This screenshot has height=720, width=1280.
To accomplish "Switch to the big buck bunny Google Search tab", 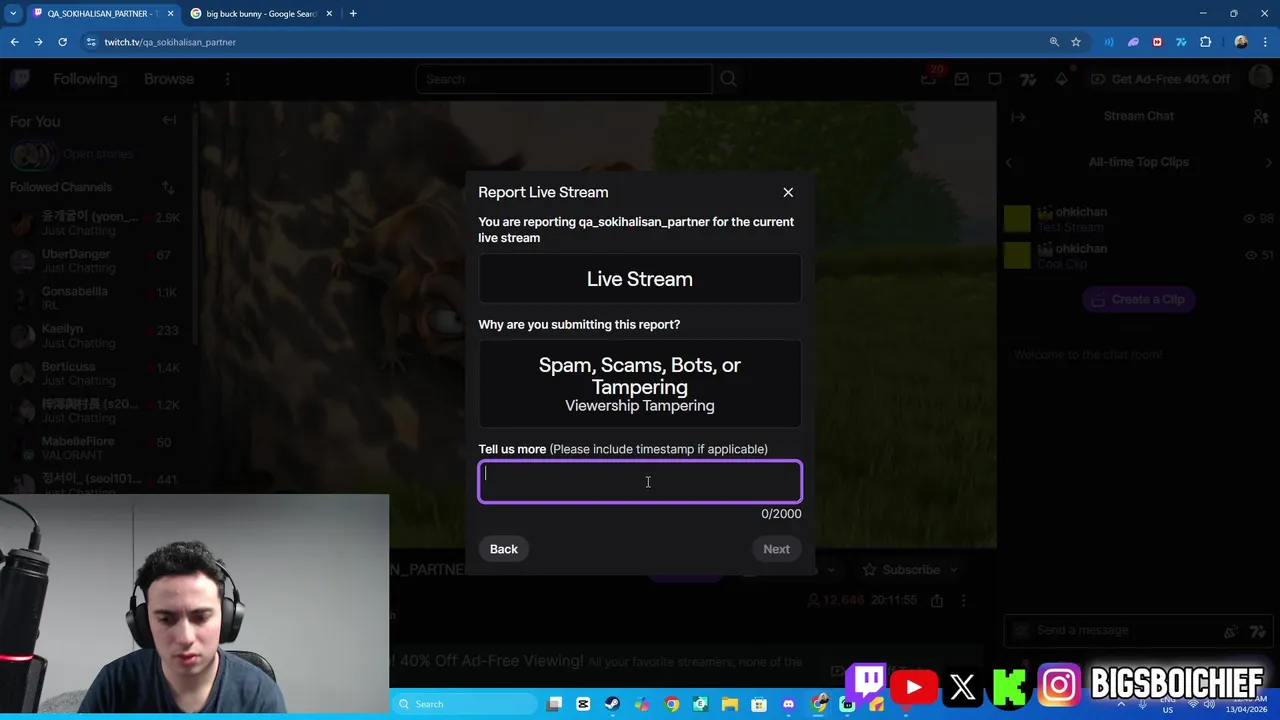I will 260,14.
